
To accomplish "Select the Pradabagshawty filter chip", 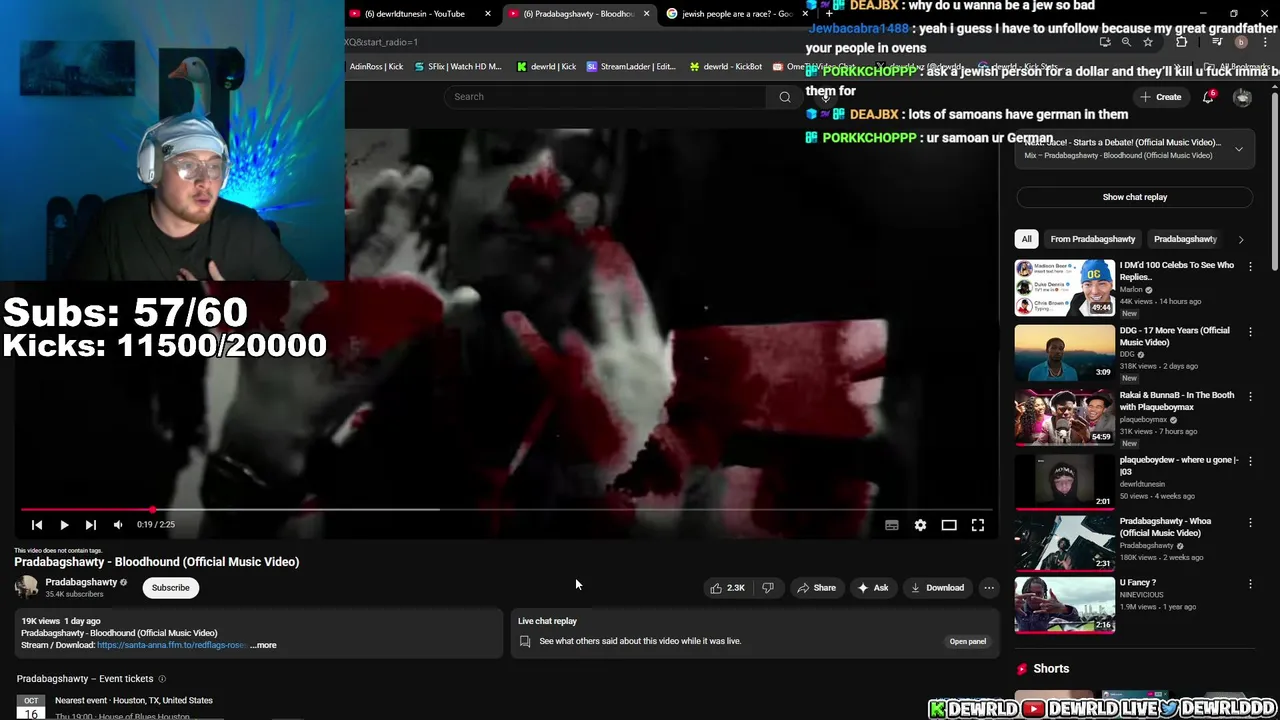I will tap(1185, 239).
